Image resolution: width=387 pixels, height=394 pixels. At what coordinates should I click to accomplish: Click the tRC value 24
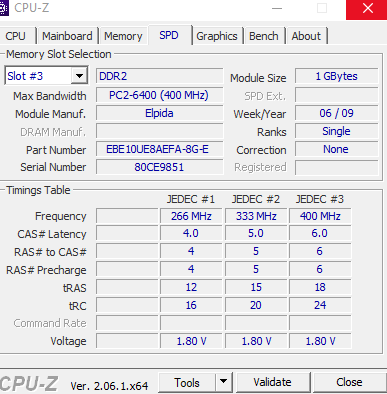(320, 305)
